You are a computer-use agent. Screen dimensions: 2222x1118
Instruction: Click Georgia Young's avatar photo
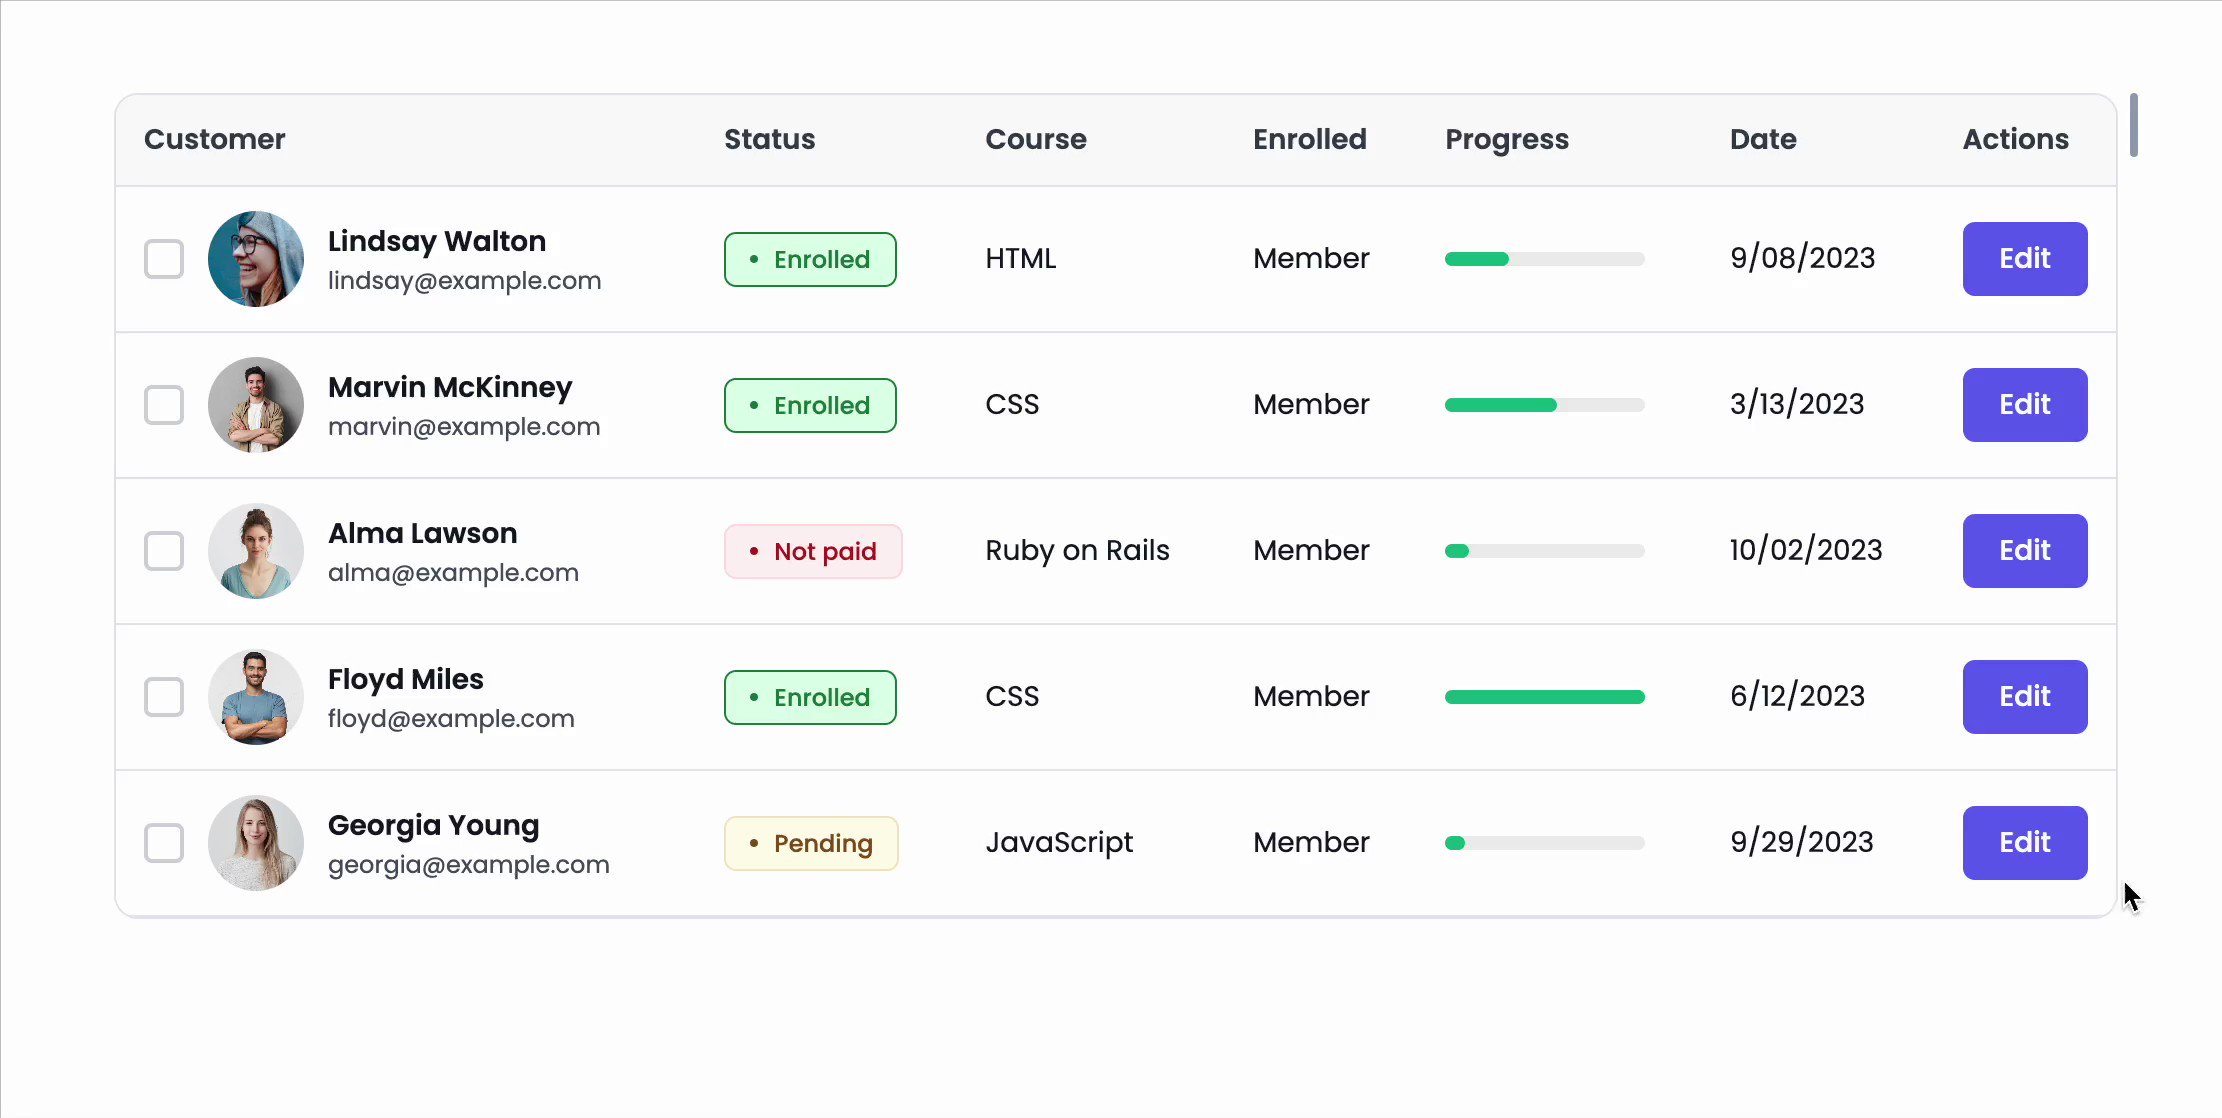[256, 843]
